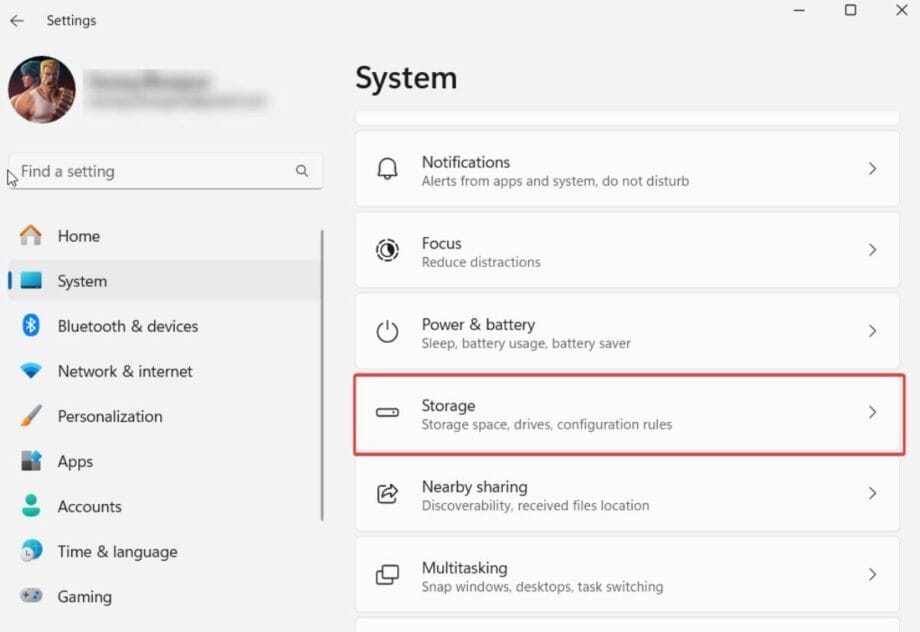Click the Power & battery icon
The image size is (920, 632).
tap(387, 330)
